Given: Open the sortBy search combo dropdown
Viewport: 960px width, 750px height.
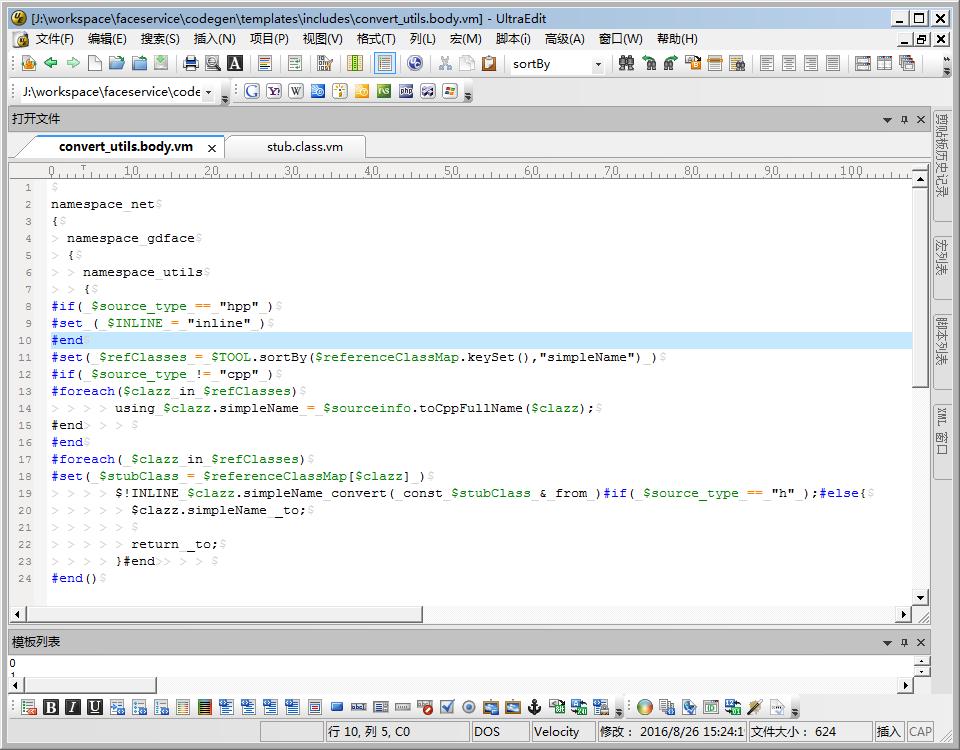Looking at the screenshot, I should [598, 64].
